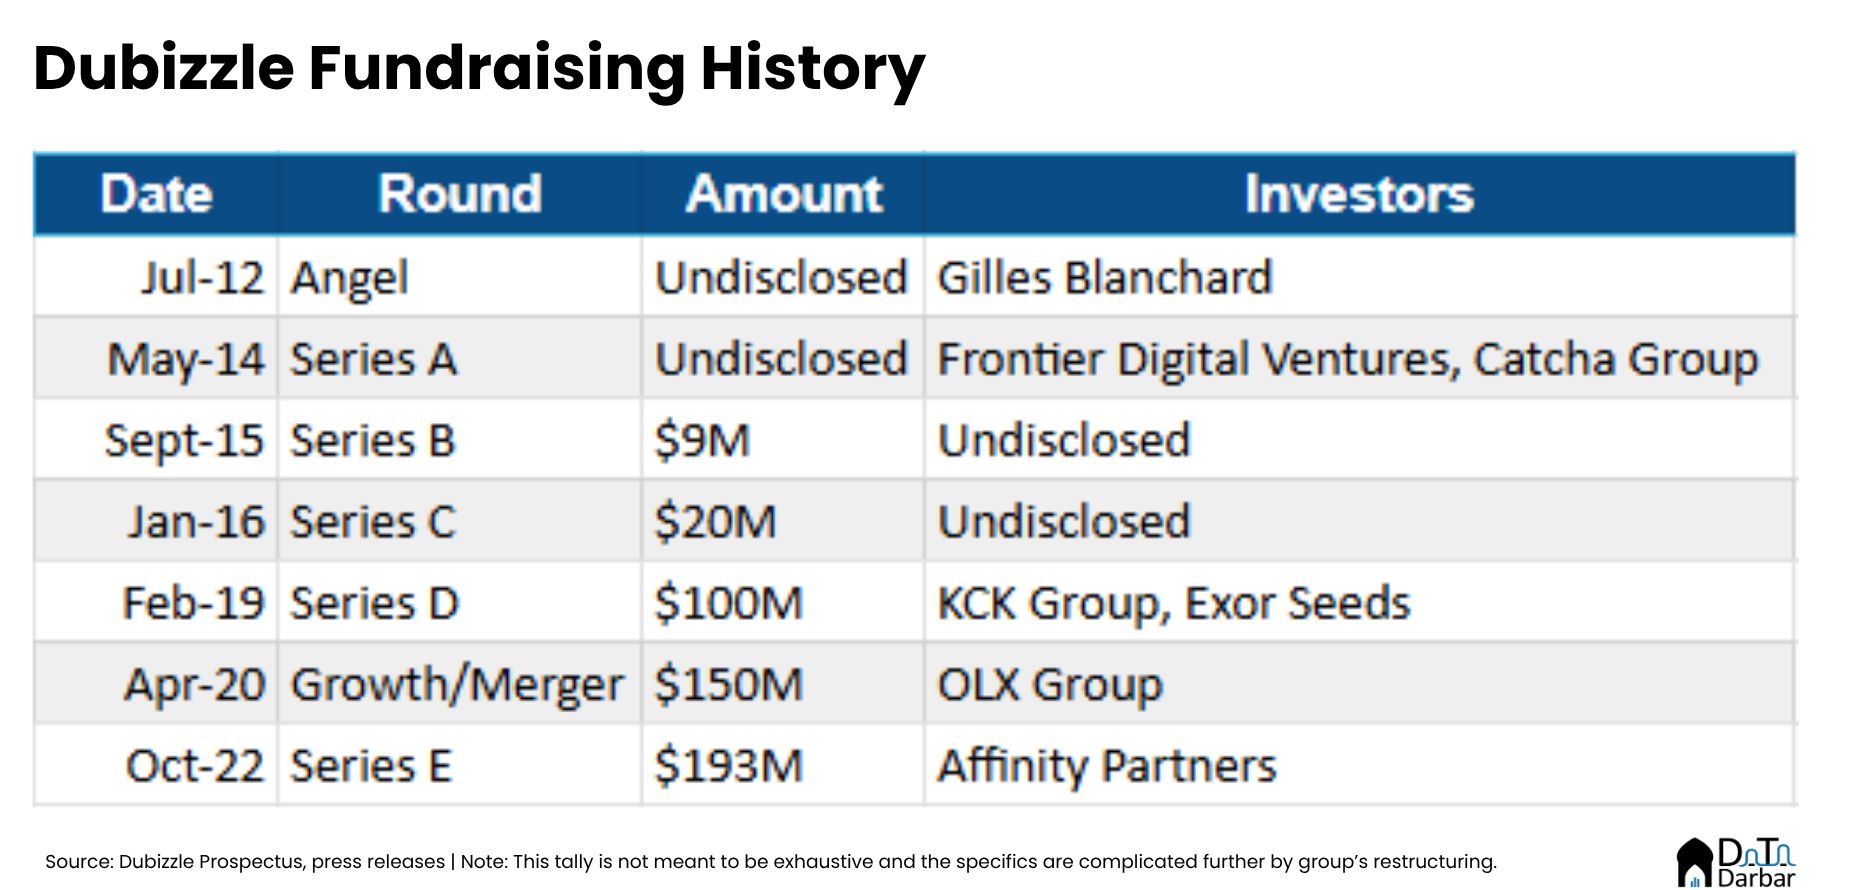Click the Dubizzle Fundraising History title
1856x890 pixels.
[479, 68]
